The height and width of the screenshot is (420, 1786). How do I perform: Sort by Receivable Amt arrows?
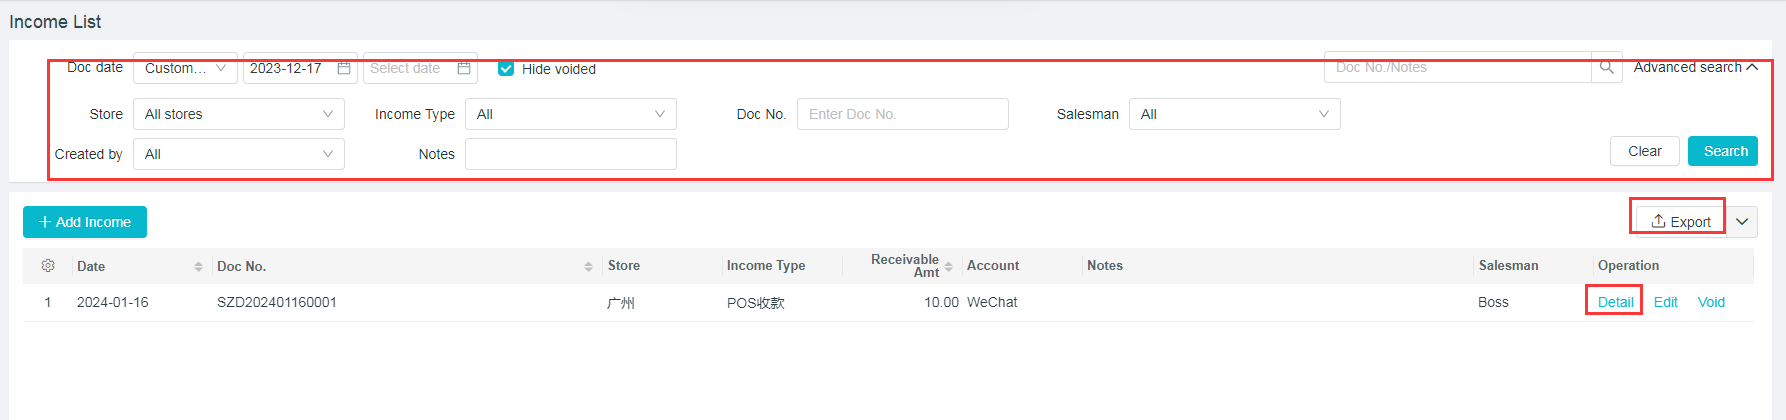(x=948, y=266)
